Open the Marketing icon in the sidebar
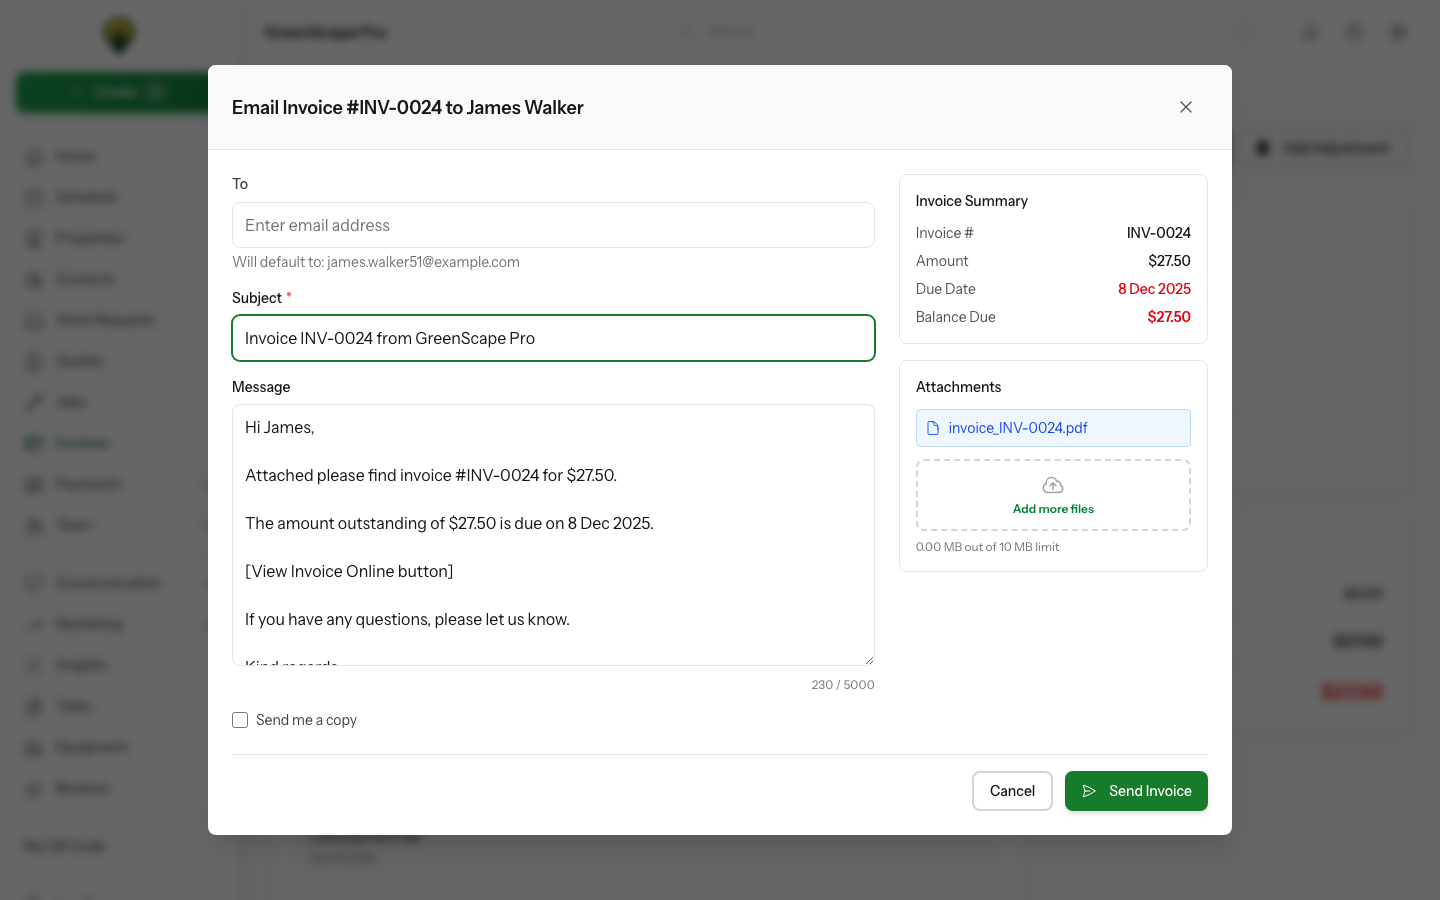 (x=33, y=624)
